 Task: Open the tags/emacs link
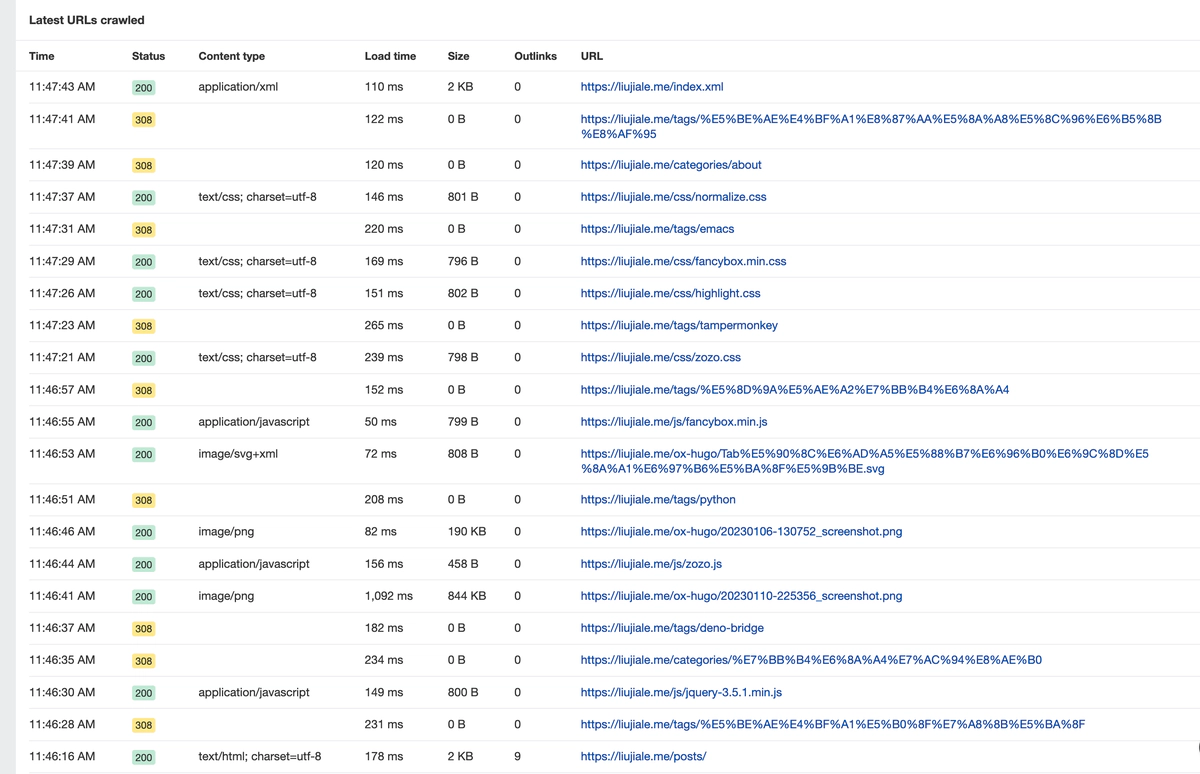(x=657, y=229)
